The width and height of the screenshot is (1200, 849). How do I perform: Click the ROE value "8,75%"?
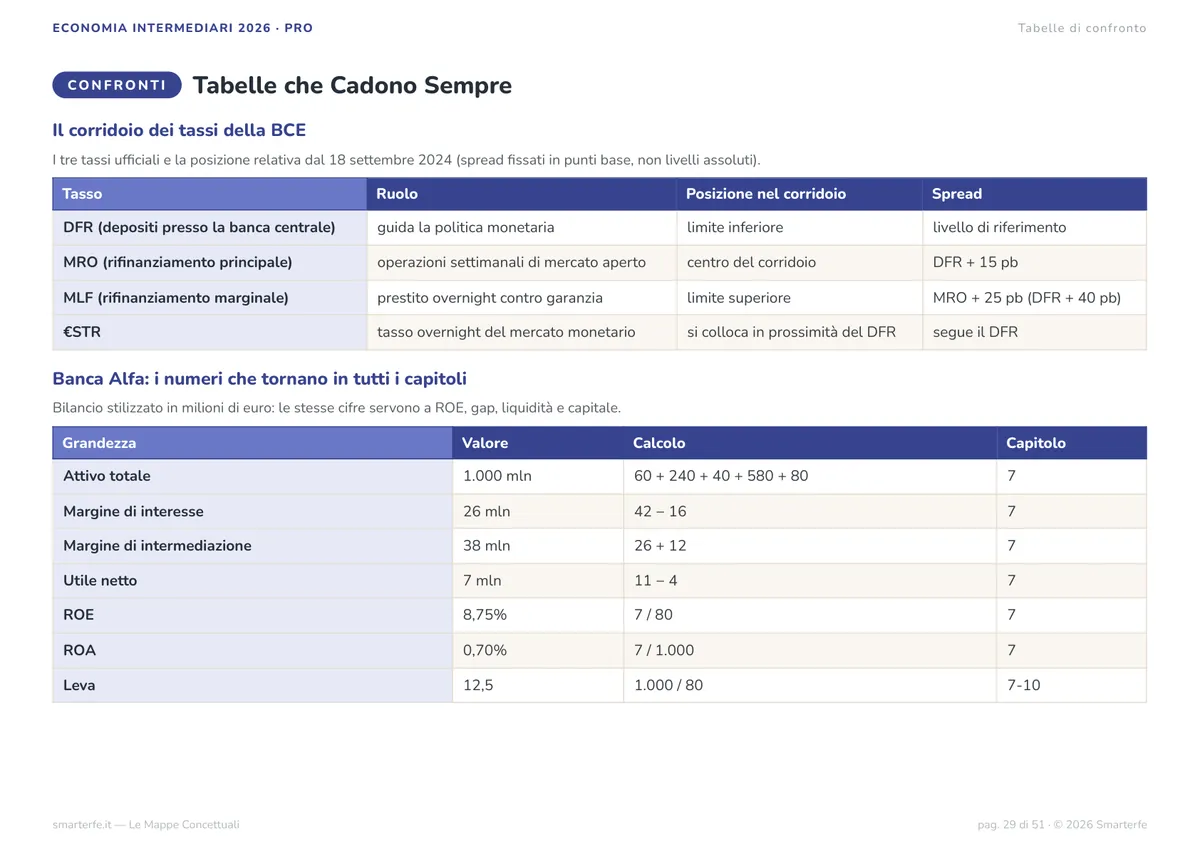(538, 616)
